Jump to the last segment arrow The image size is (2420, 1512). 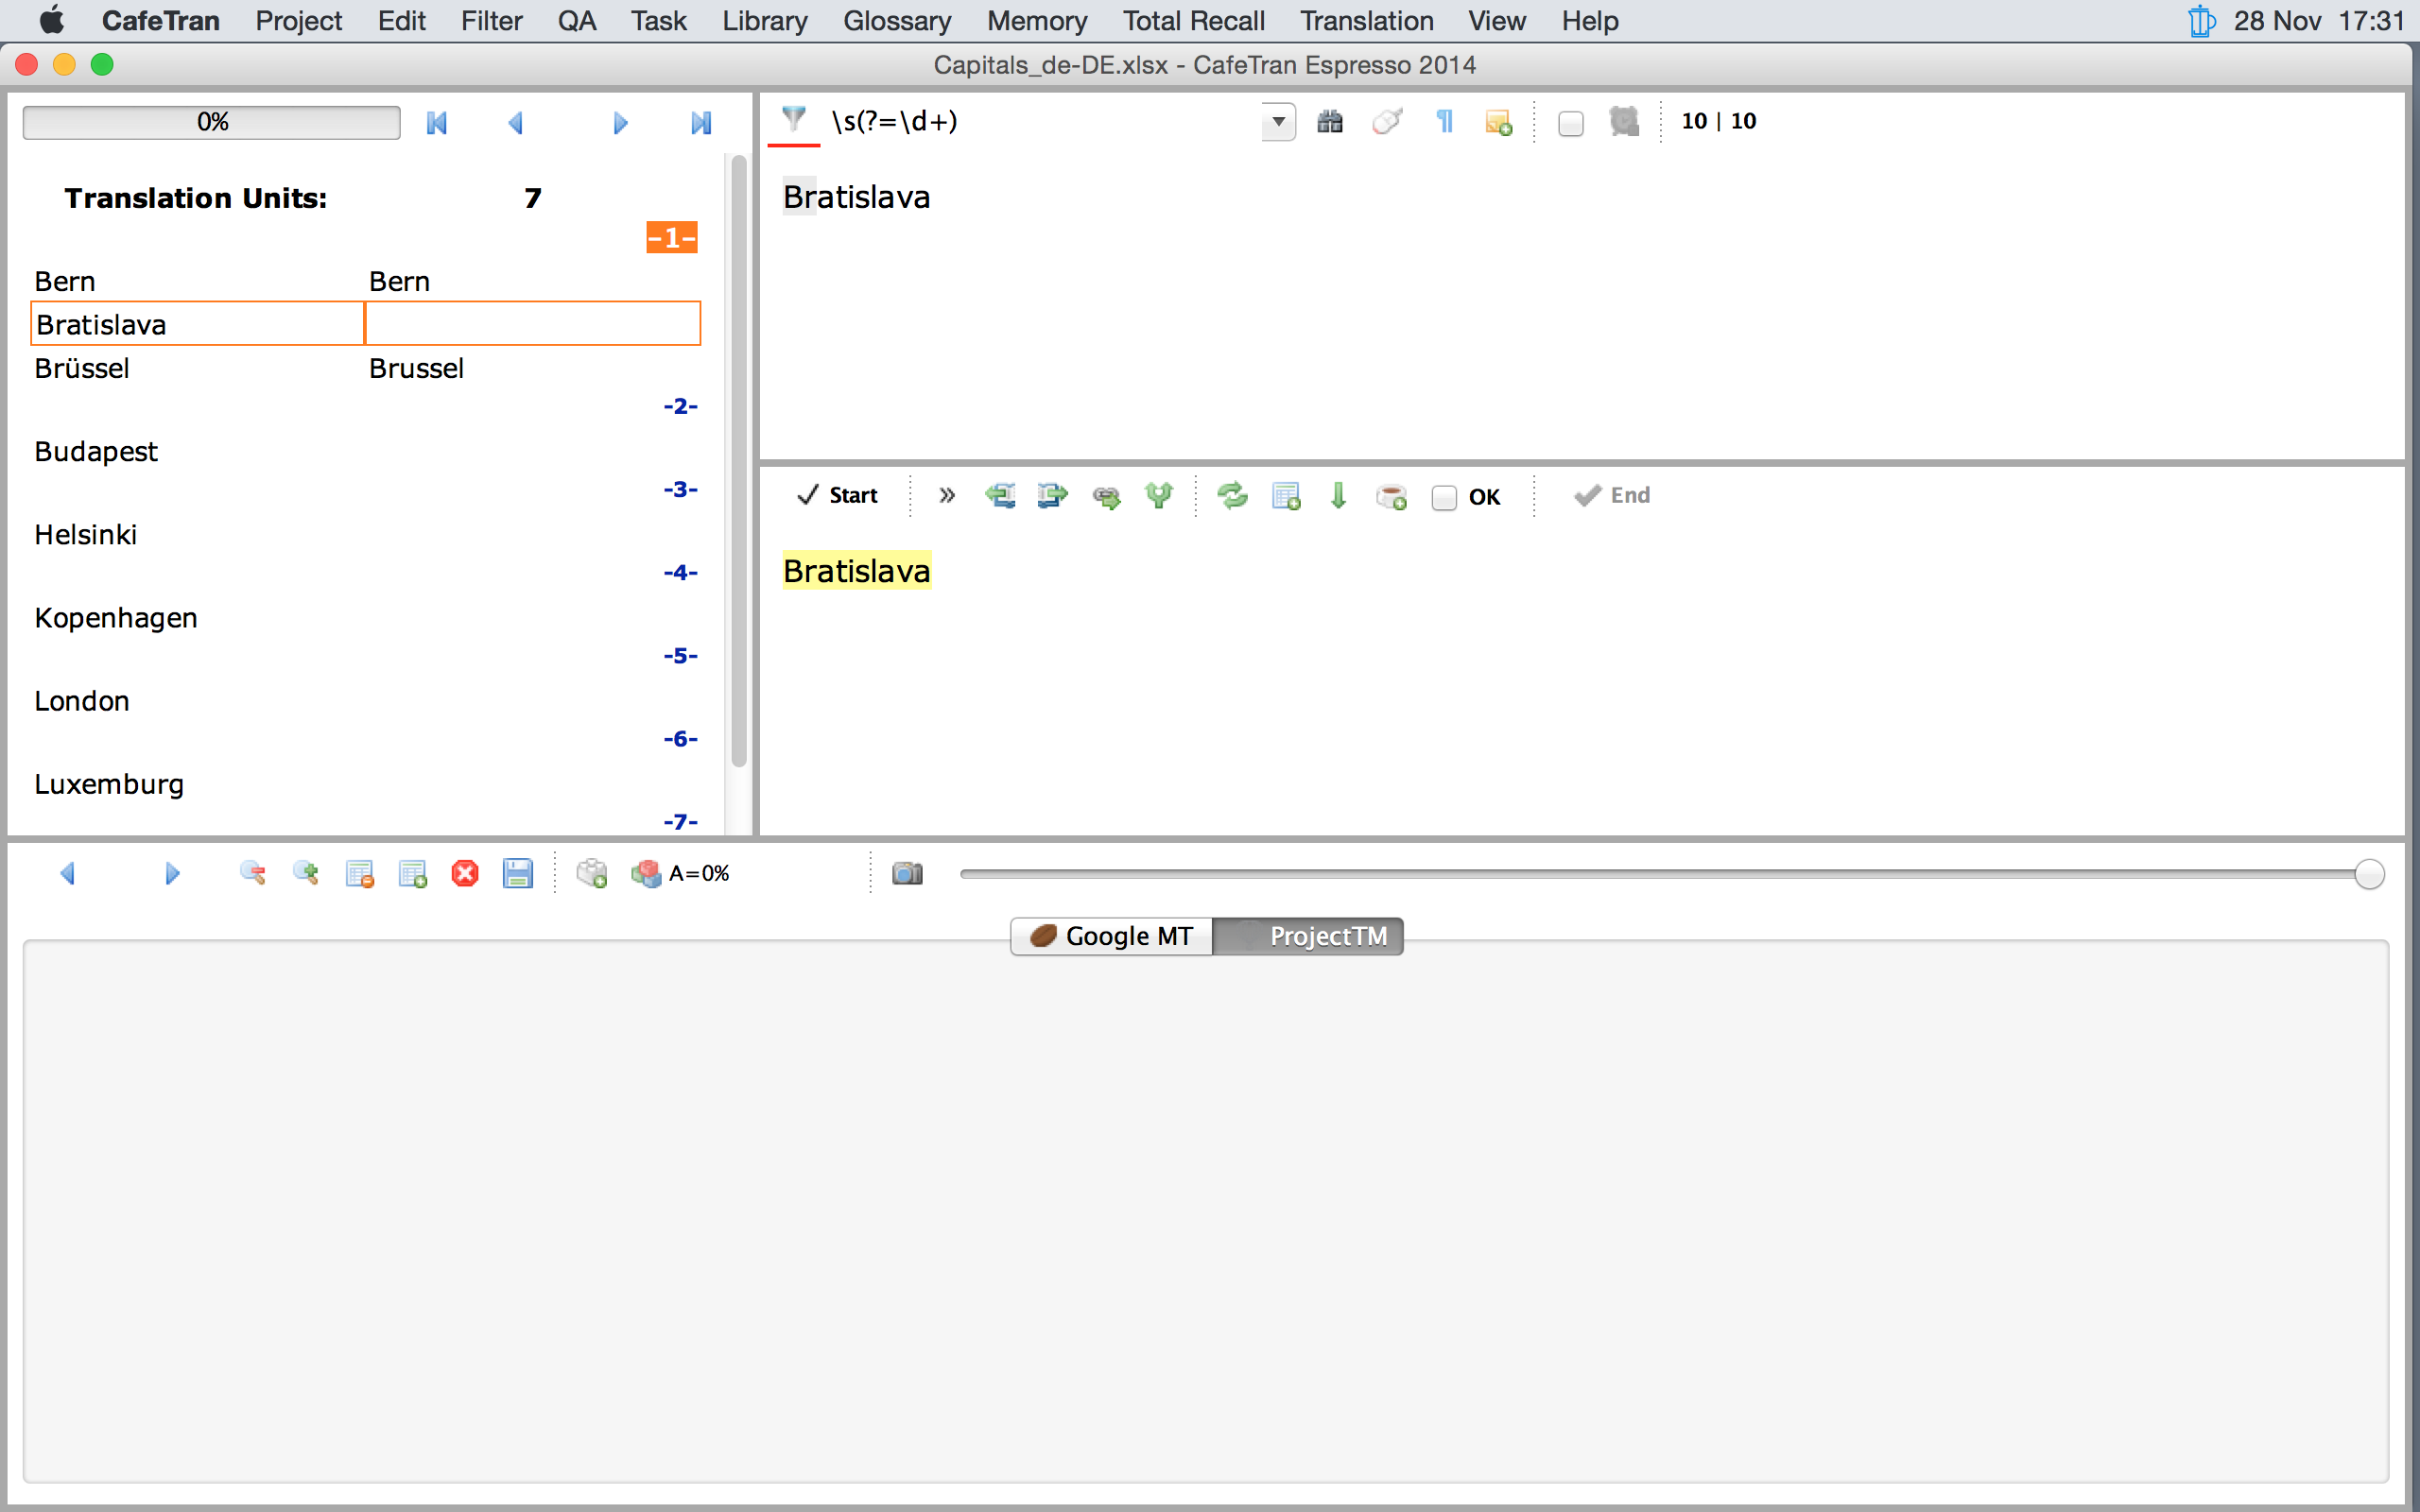point(701,123)
